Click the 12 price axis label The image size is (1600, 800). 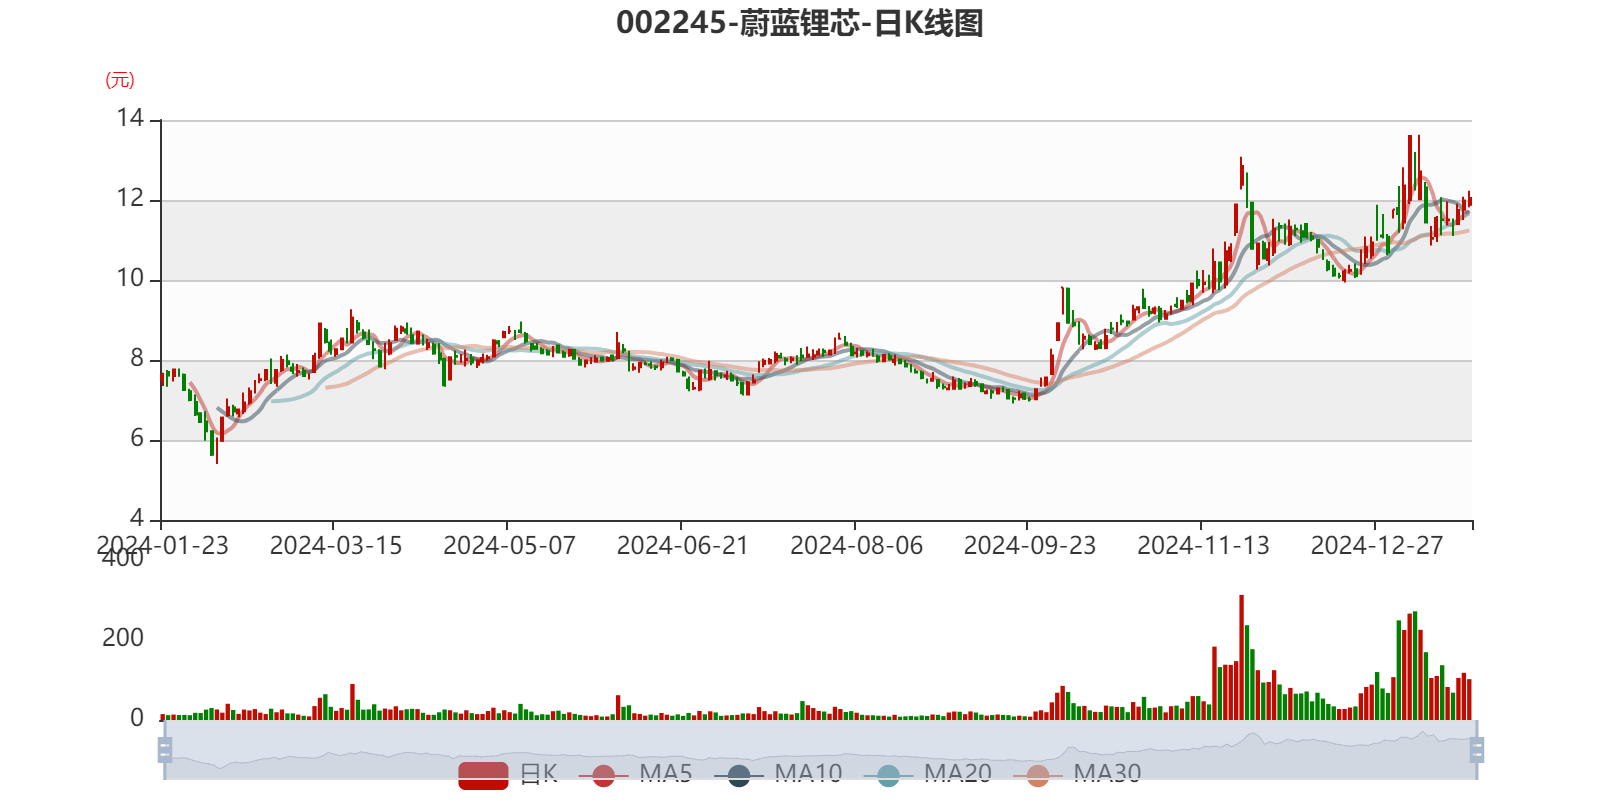(130, 198)
